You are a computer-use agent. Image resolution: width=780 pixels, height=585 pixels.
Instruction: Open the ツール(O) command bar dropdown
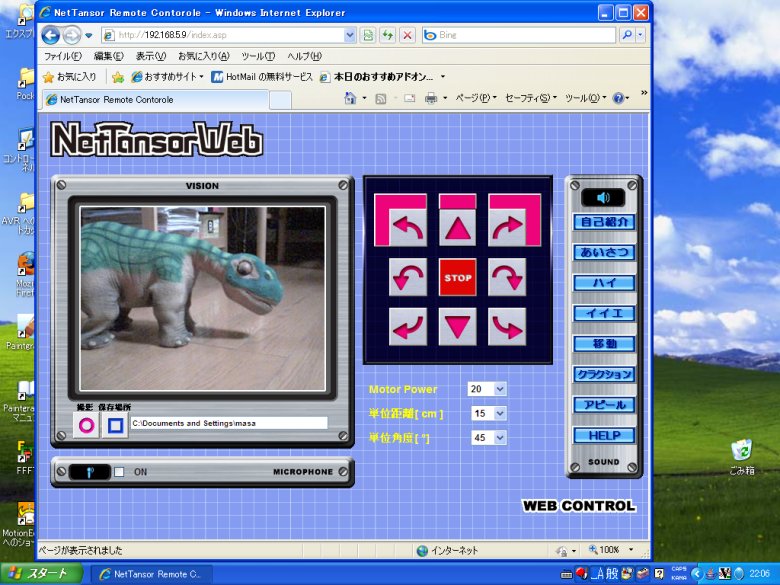[x=585, y=98]
